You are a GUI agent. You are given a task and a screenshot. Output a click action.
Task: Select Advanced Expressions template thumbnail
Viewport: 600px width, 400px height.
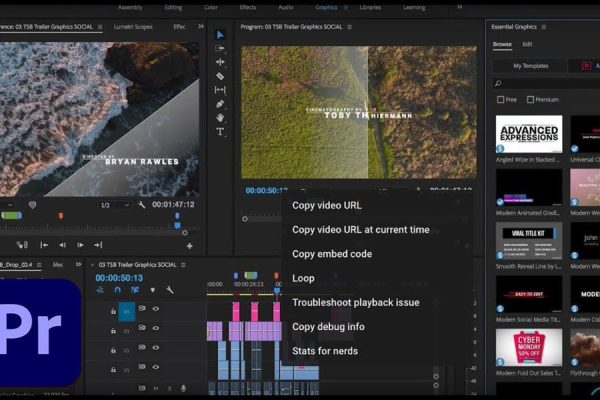(x=529, y=133)
